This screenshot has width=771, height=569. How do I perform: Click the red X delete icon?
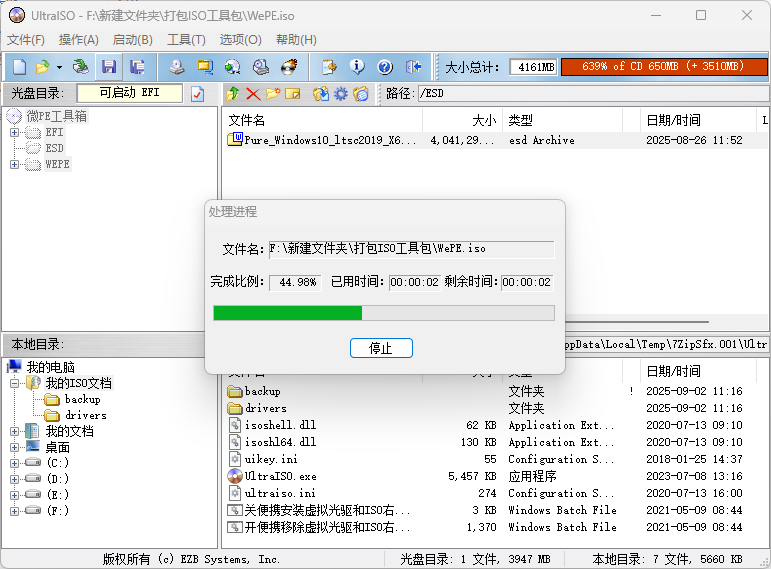coord(252,94)
